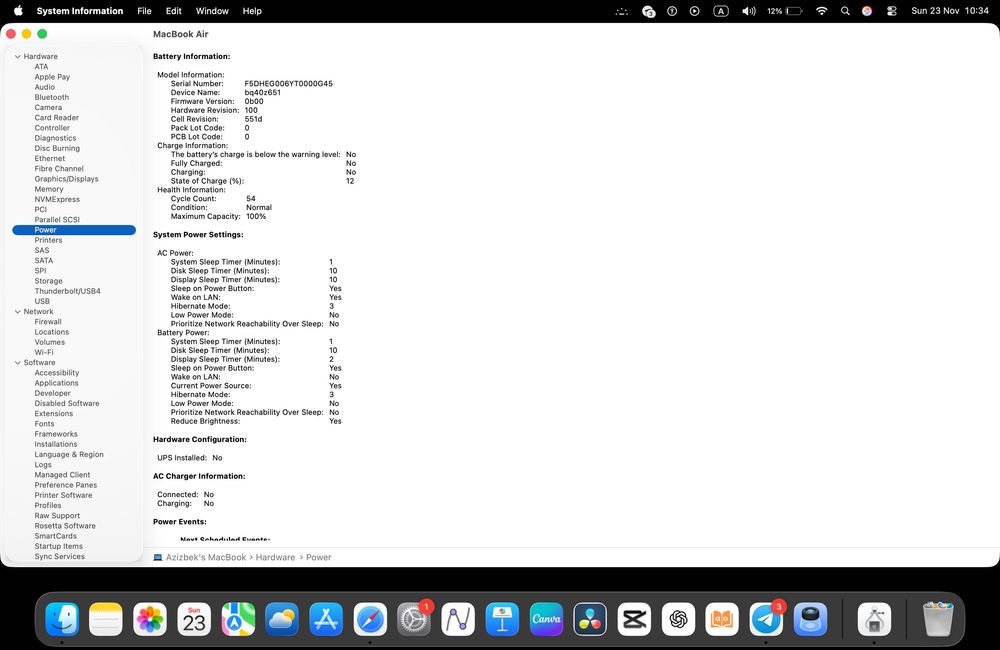Select Extensions under Software
The image size is (1000, 650).
[x=54, y=414]
